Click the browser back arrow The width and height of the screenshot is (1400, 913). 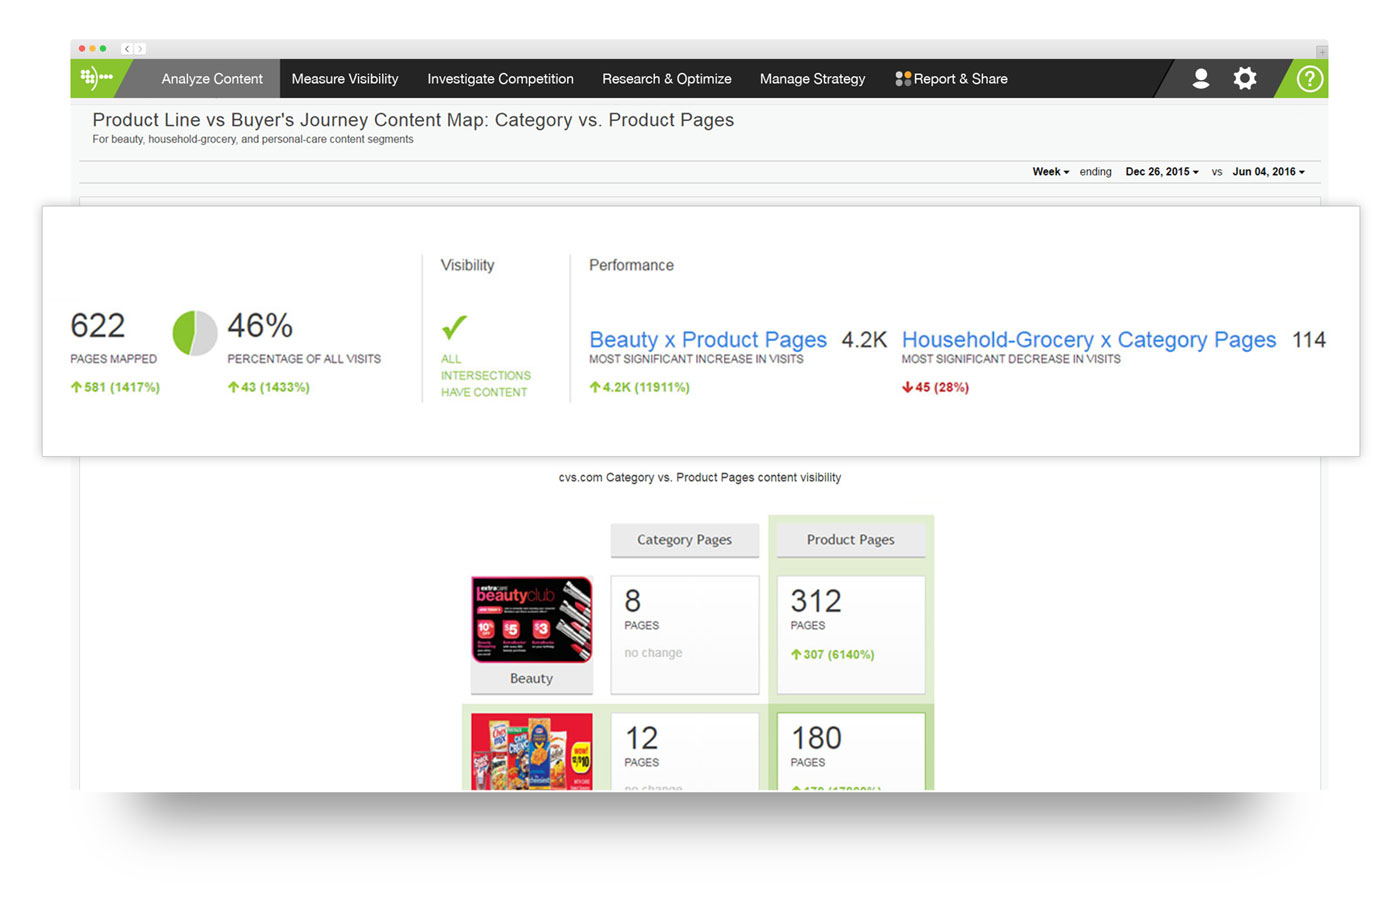point(127,48)
